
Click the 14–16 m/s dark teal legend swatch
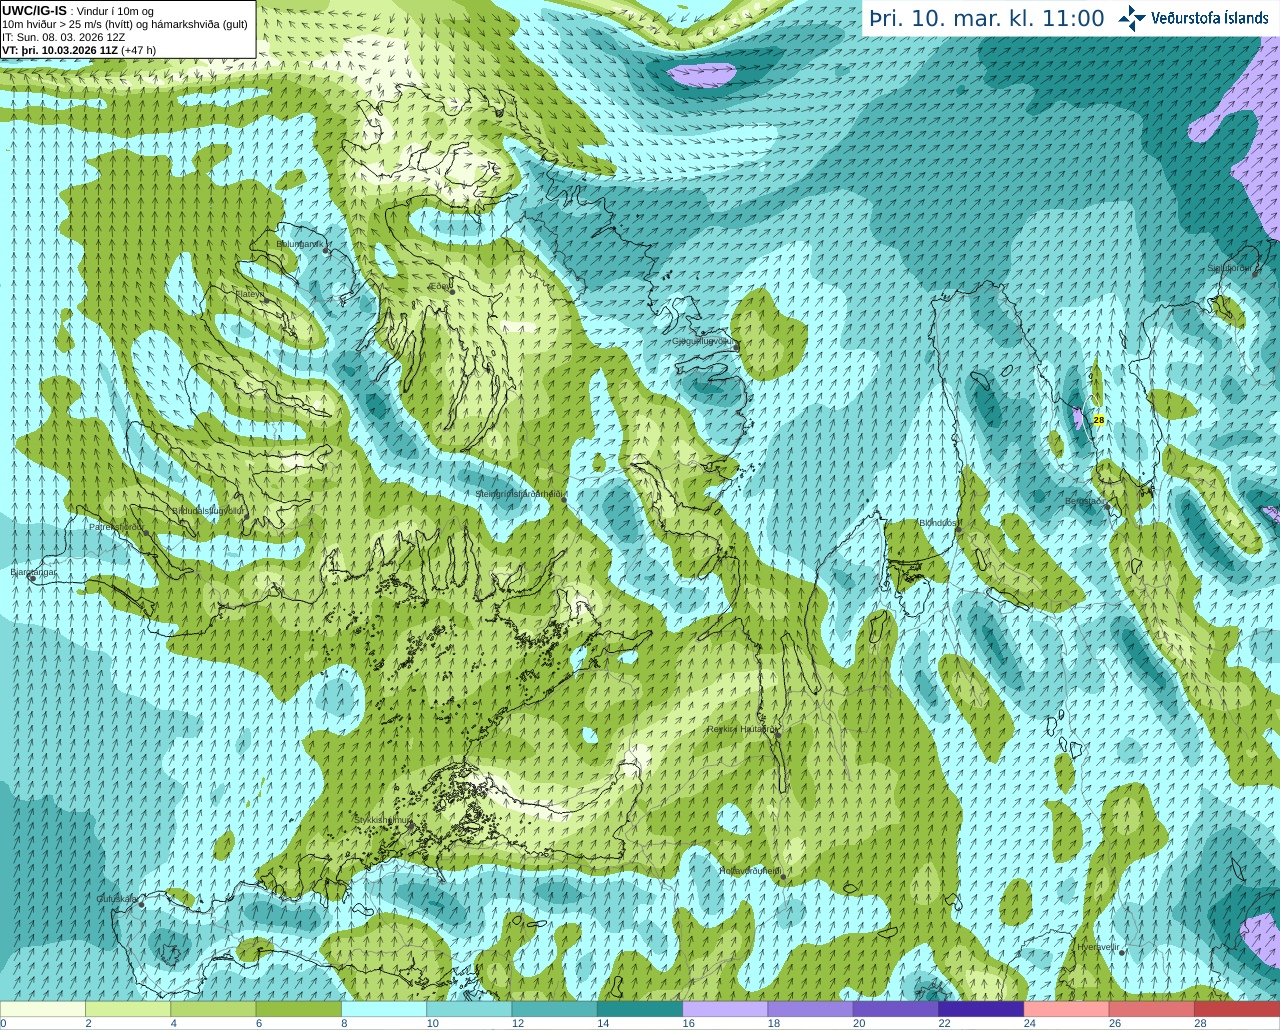pyautogui.click(x=640, y=1009)
